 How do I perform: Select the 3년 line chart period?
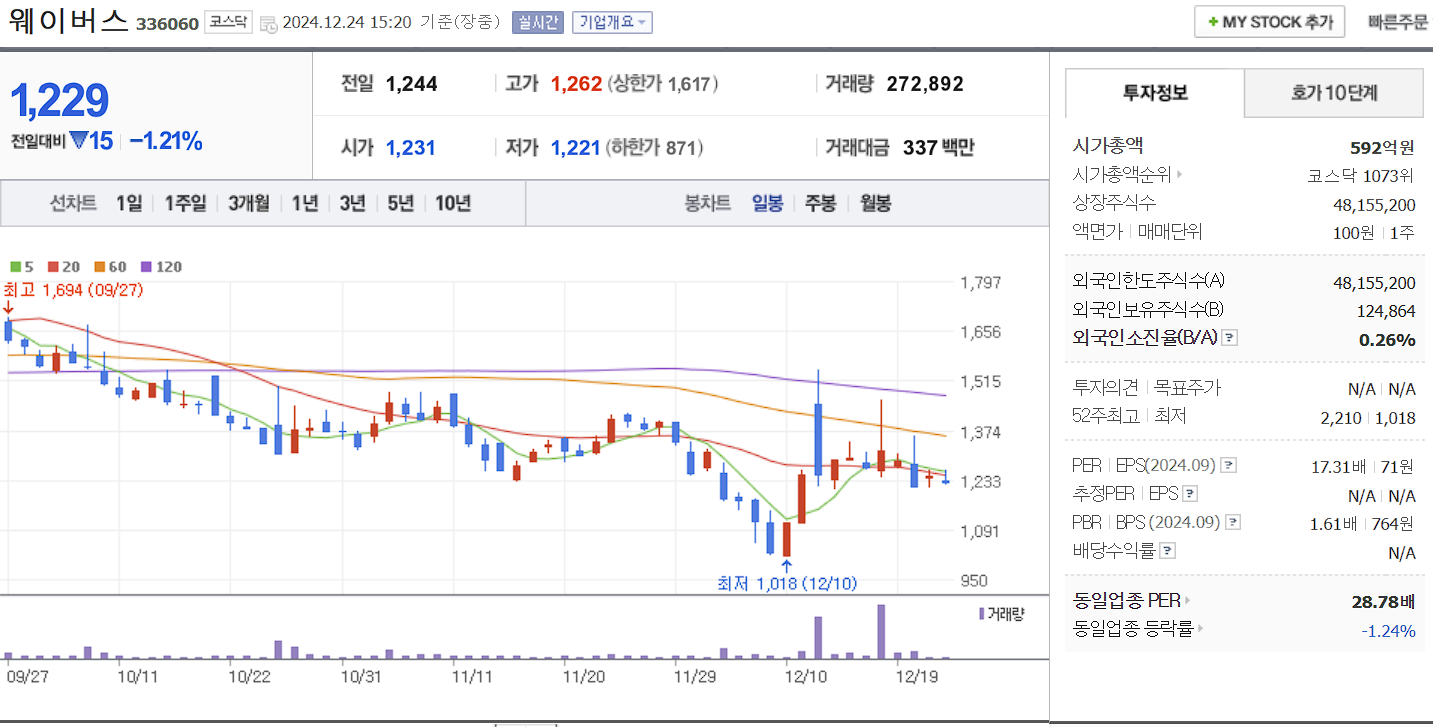click(x=353, y=204)
